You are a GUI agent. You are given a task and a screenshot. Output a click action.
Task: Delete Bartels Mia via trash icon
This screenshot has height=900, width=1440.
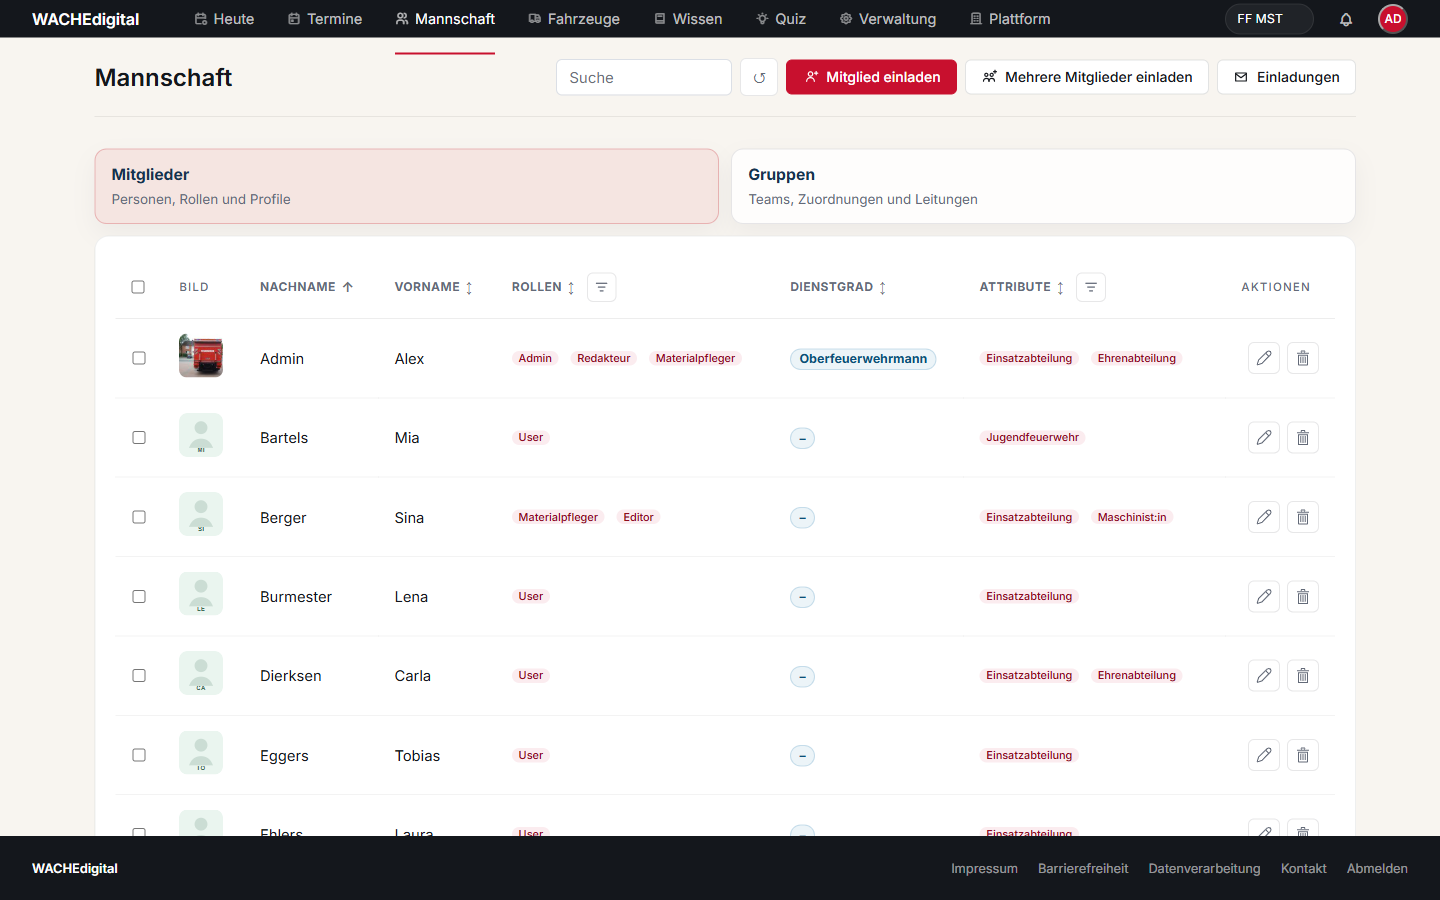[1303, 437]
